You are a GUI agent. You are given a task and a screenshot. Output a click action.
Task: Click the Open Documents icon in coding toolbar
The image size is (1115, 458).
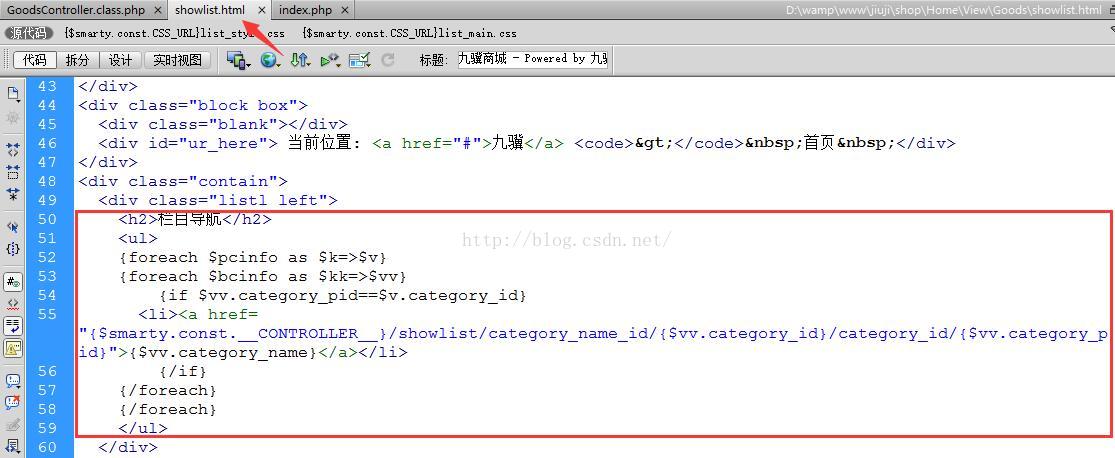coord(13,94)
